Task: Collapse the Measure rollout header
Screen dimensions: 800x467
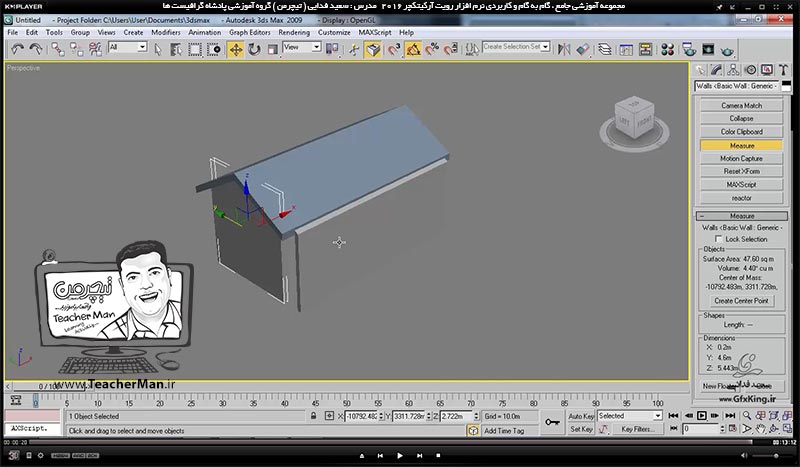Action: (741, 216)
